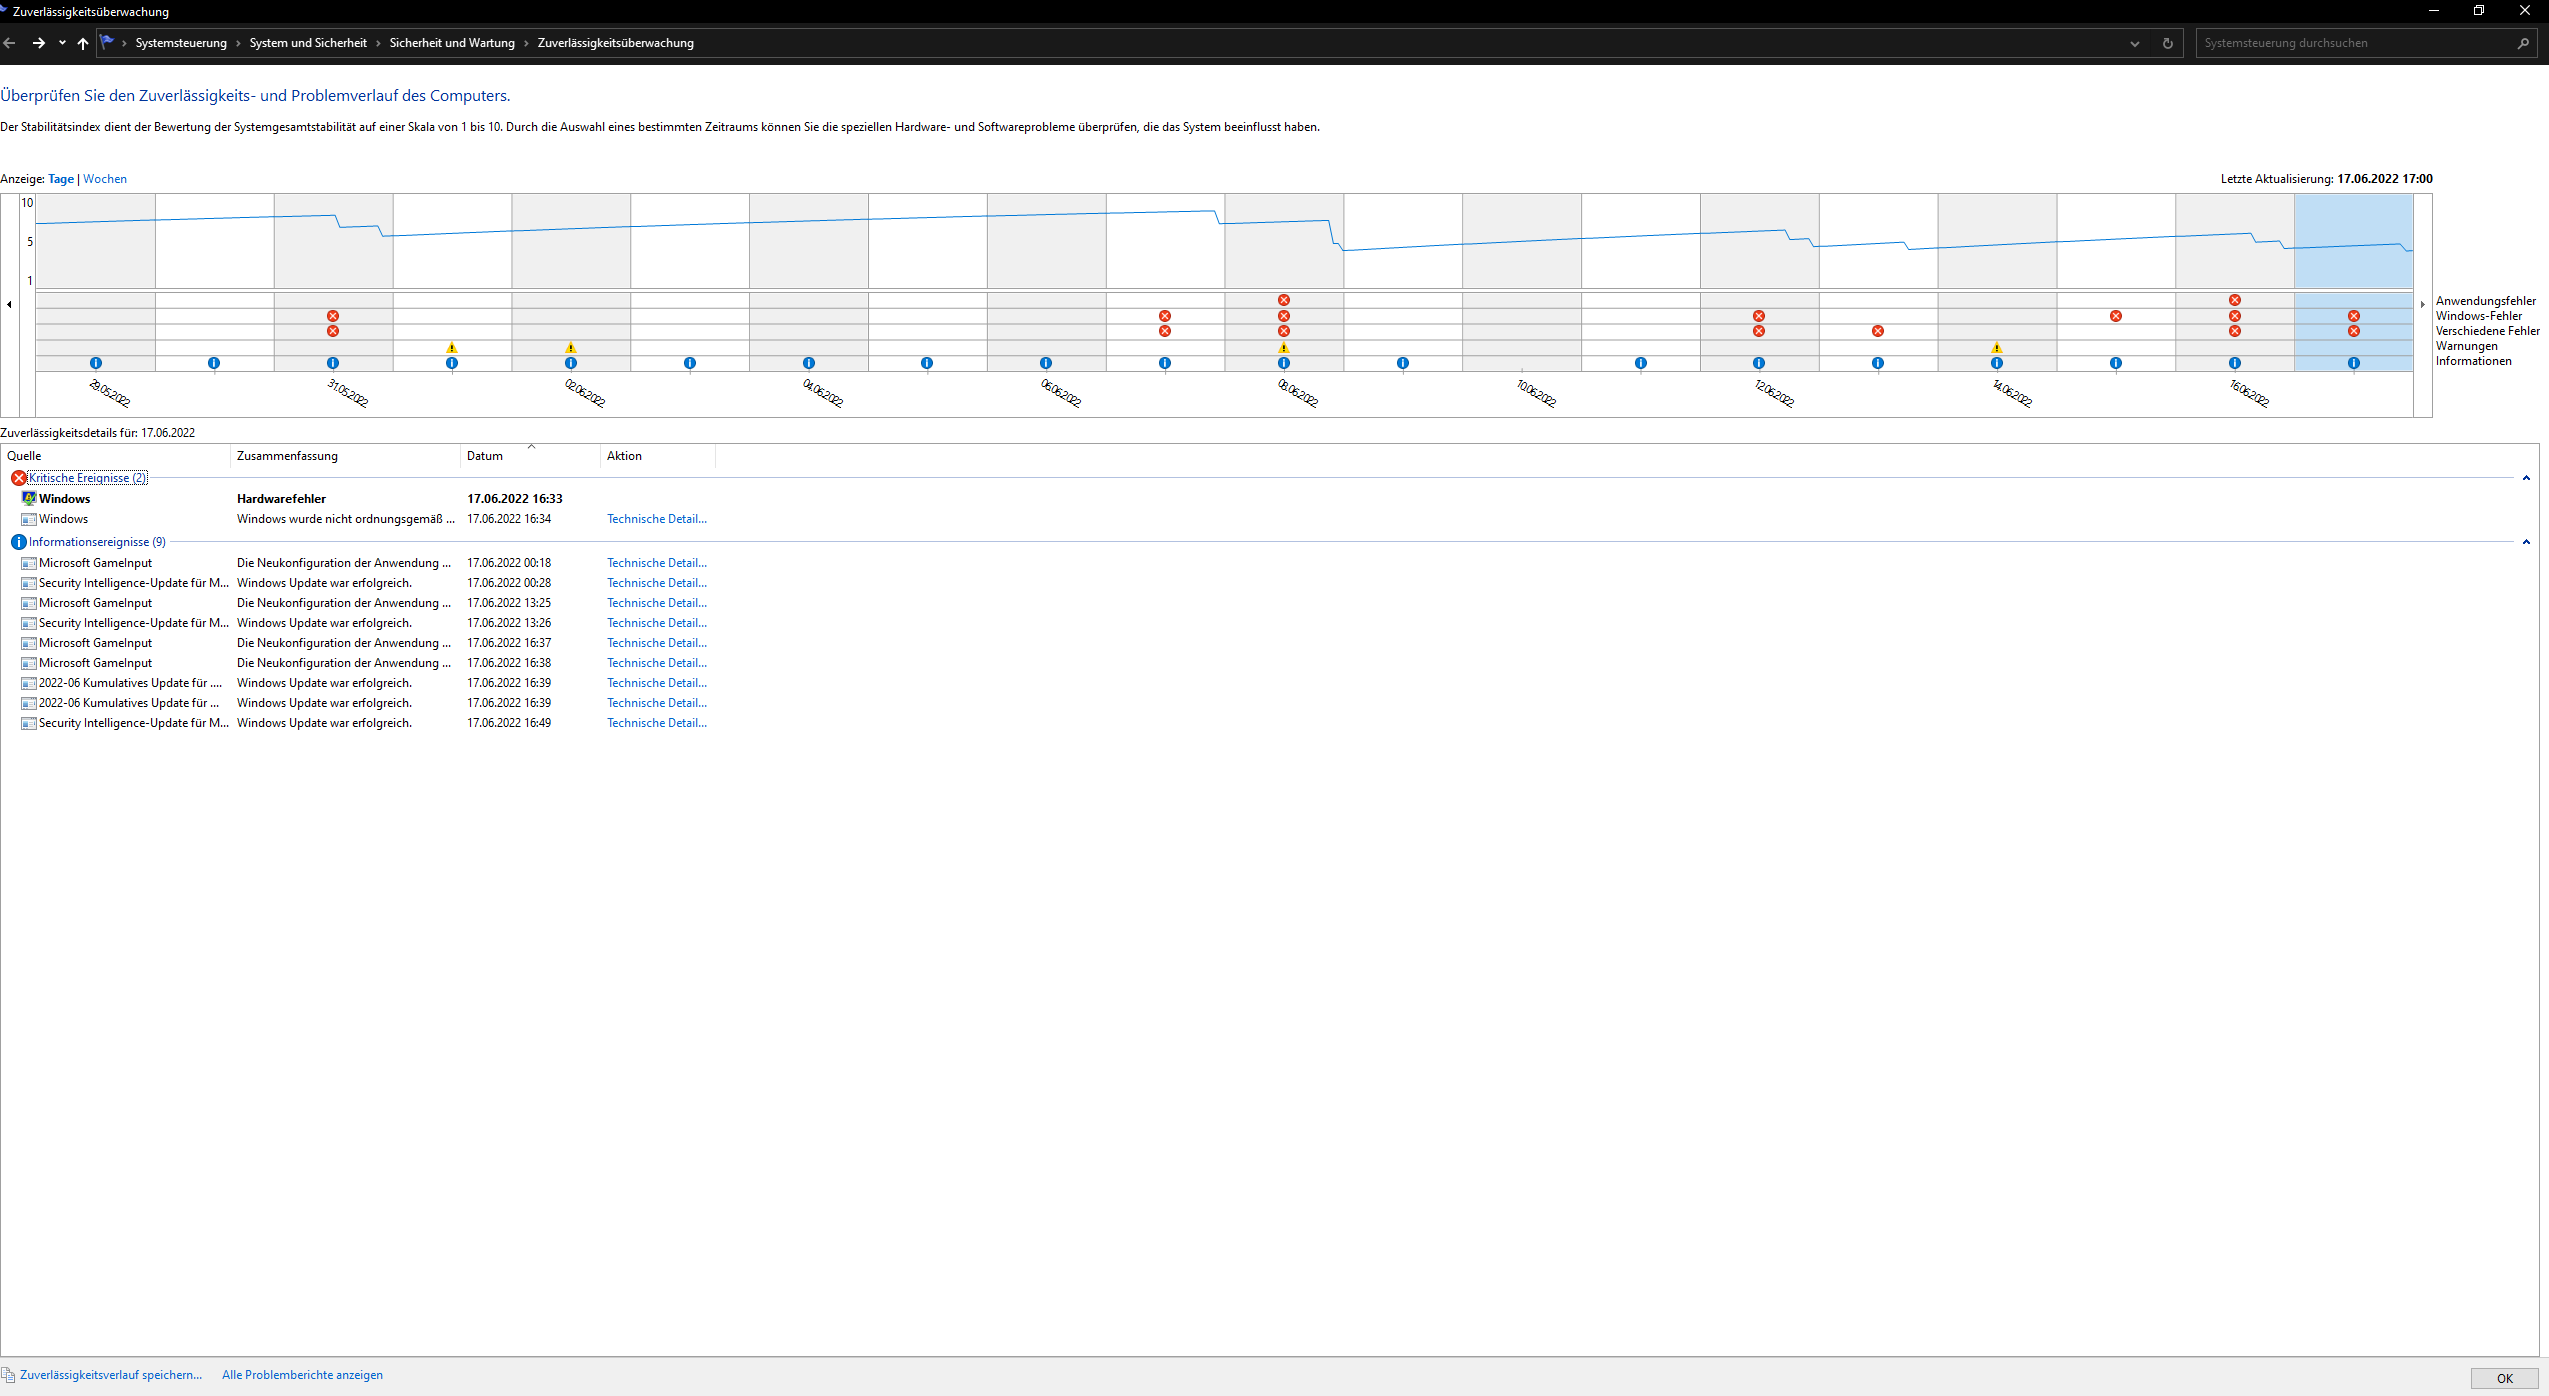Sort by the Datum column header

pyautogui.click(x=485, y=456)
